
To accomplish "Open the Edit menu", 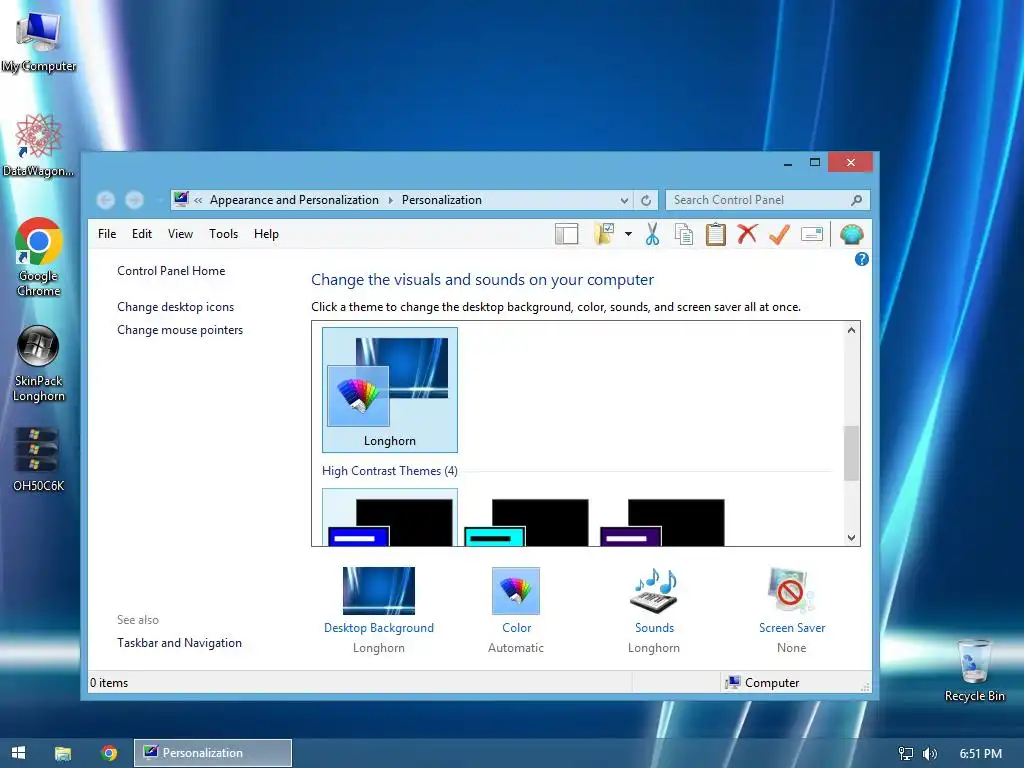I will tap(142, 234).
